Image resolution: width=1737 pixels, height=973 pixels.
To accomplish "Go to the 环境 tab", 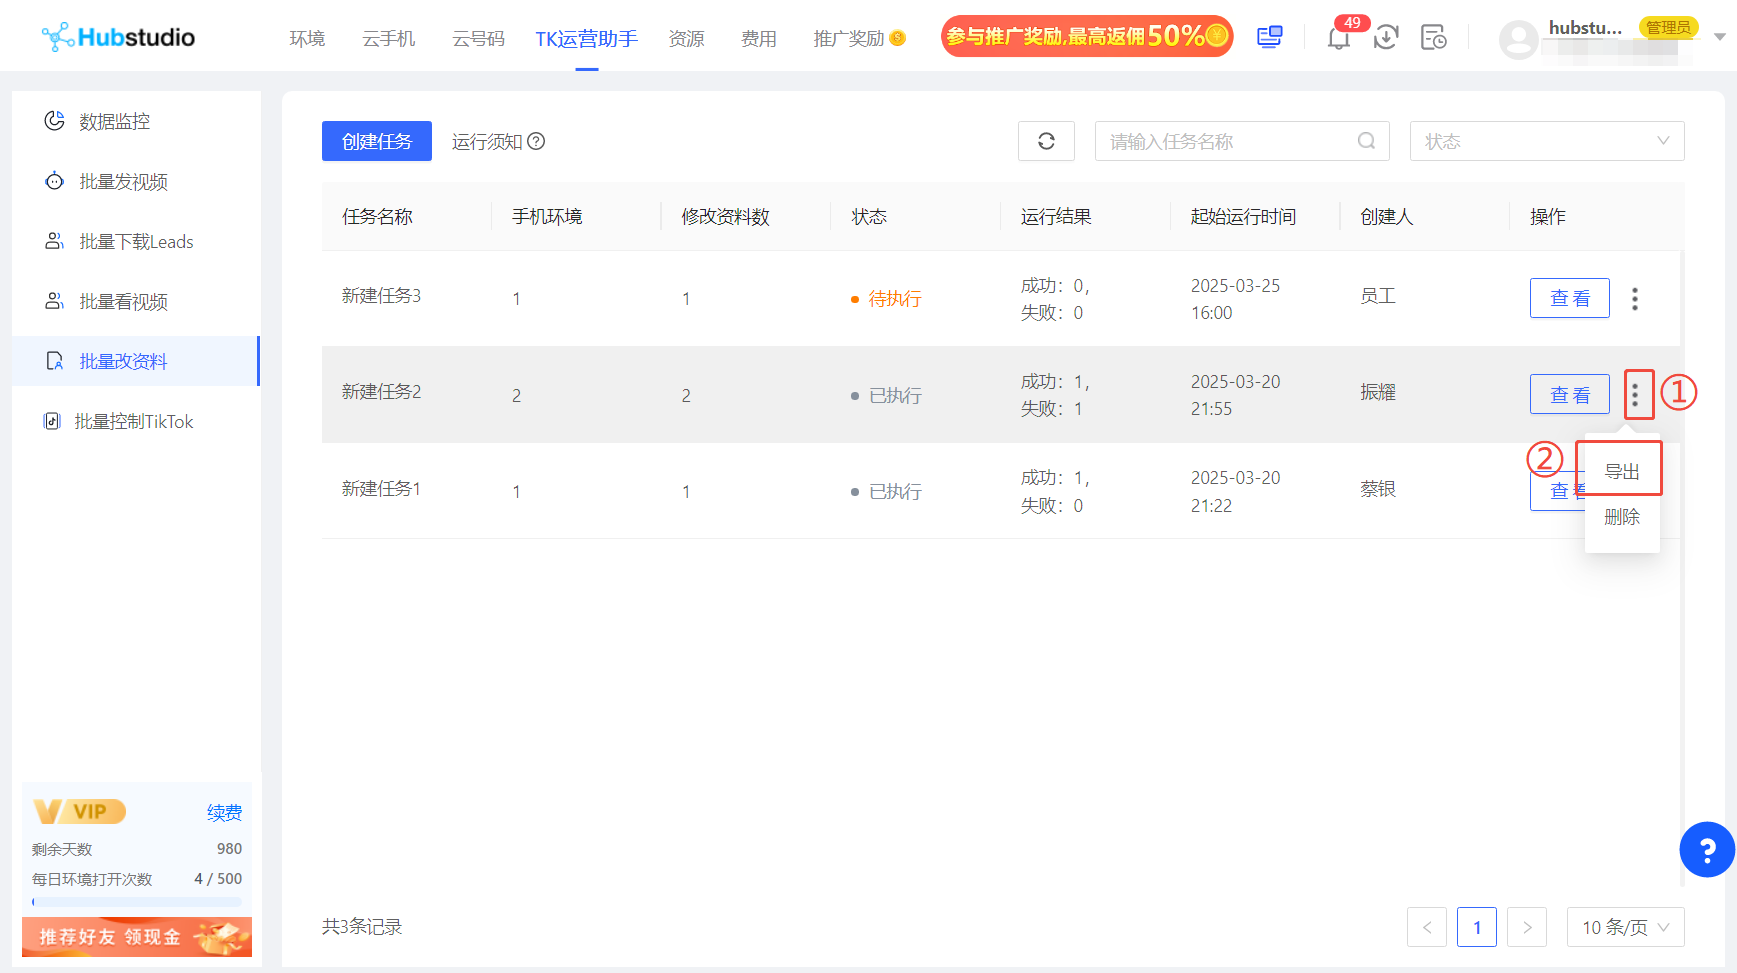I will pyautogui.click(x=307, y=39).
